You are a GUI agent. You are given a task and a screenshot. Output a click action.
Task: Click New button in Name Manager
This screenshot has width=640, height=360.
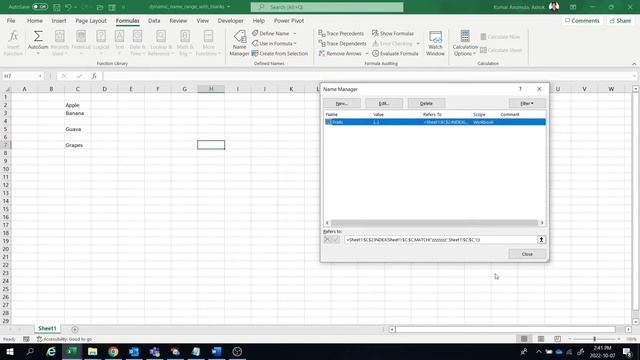coord(342,103)
